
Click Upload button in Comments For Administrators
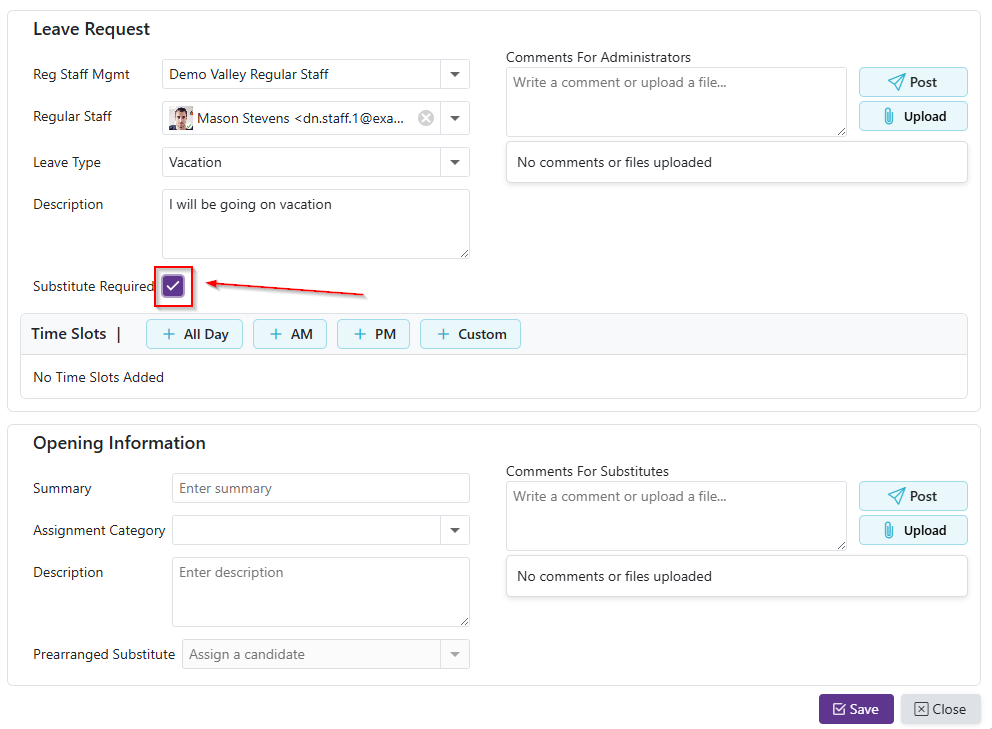[x=912, y=116]
